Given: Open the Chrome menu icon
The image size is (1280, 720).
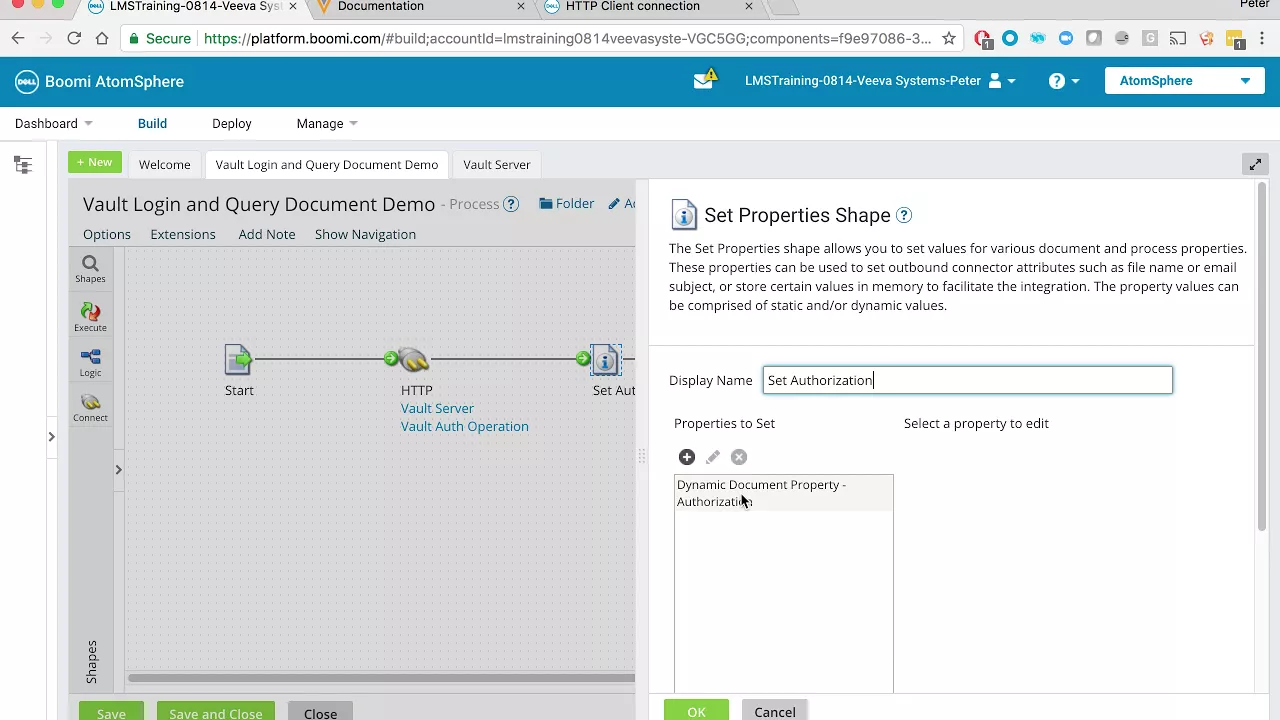Looking at the screenshot, I should pos(1262,38).
